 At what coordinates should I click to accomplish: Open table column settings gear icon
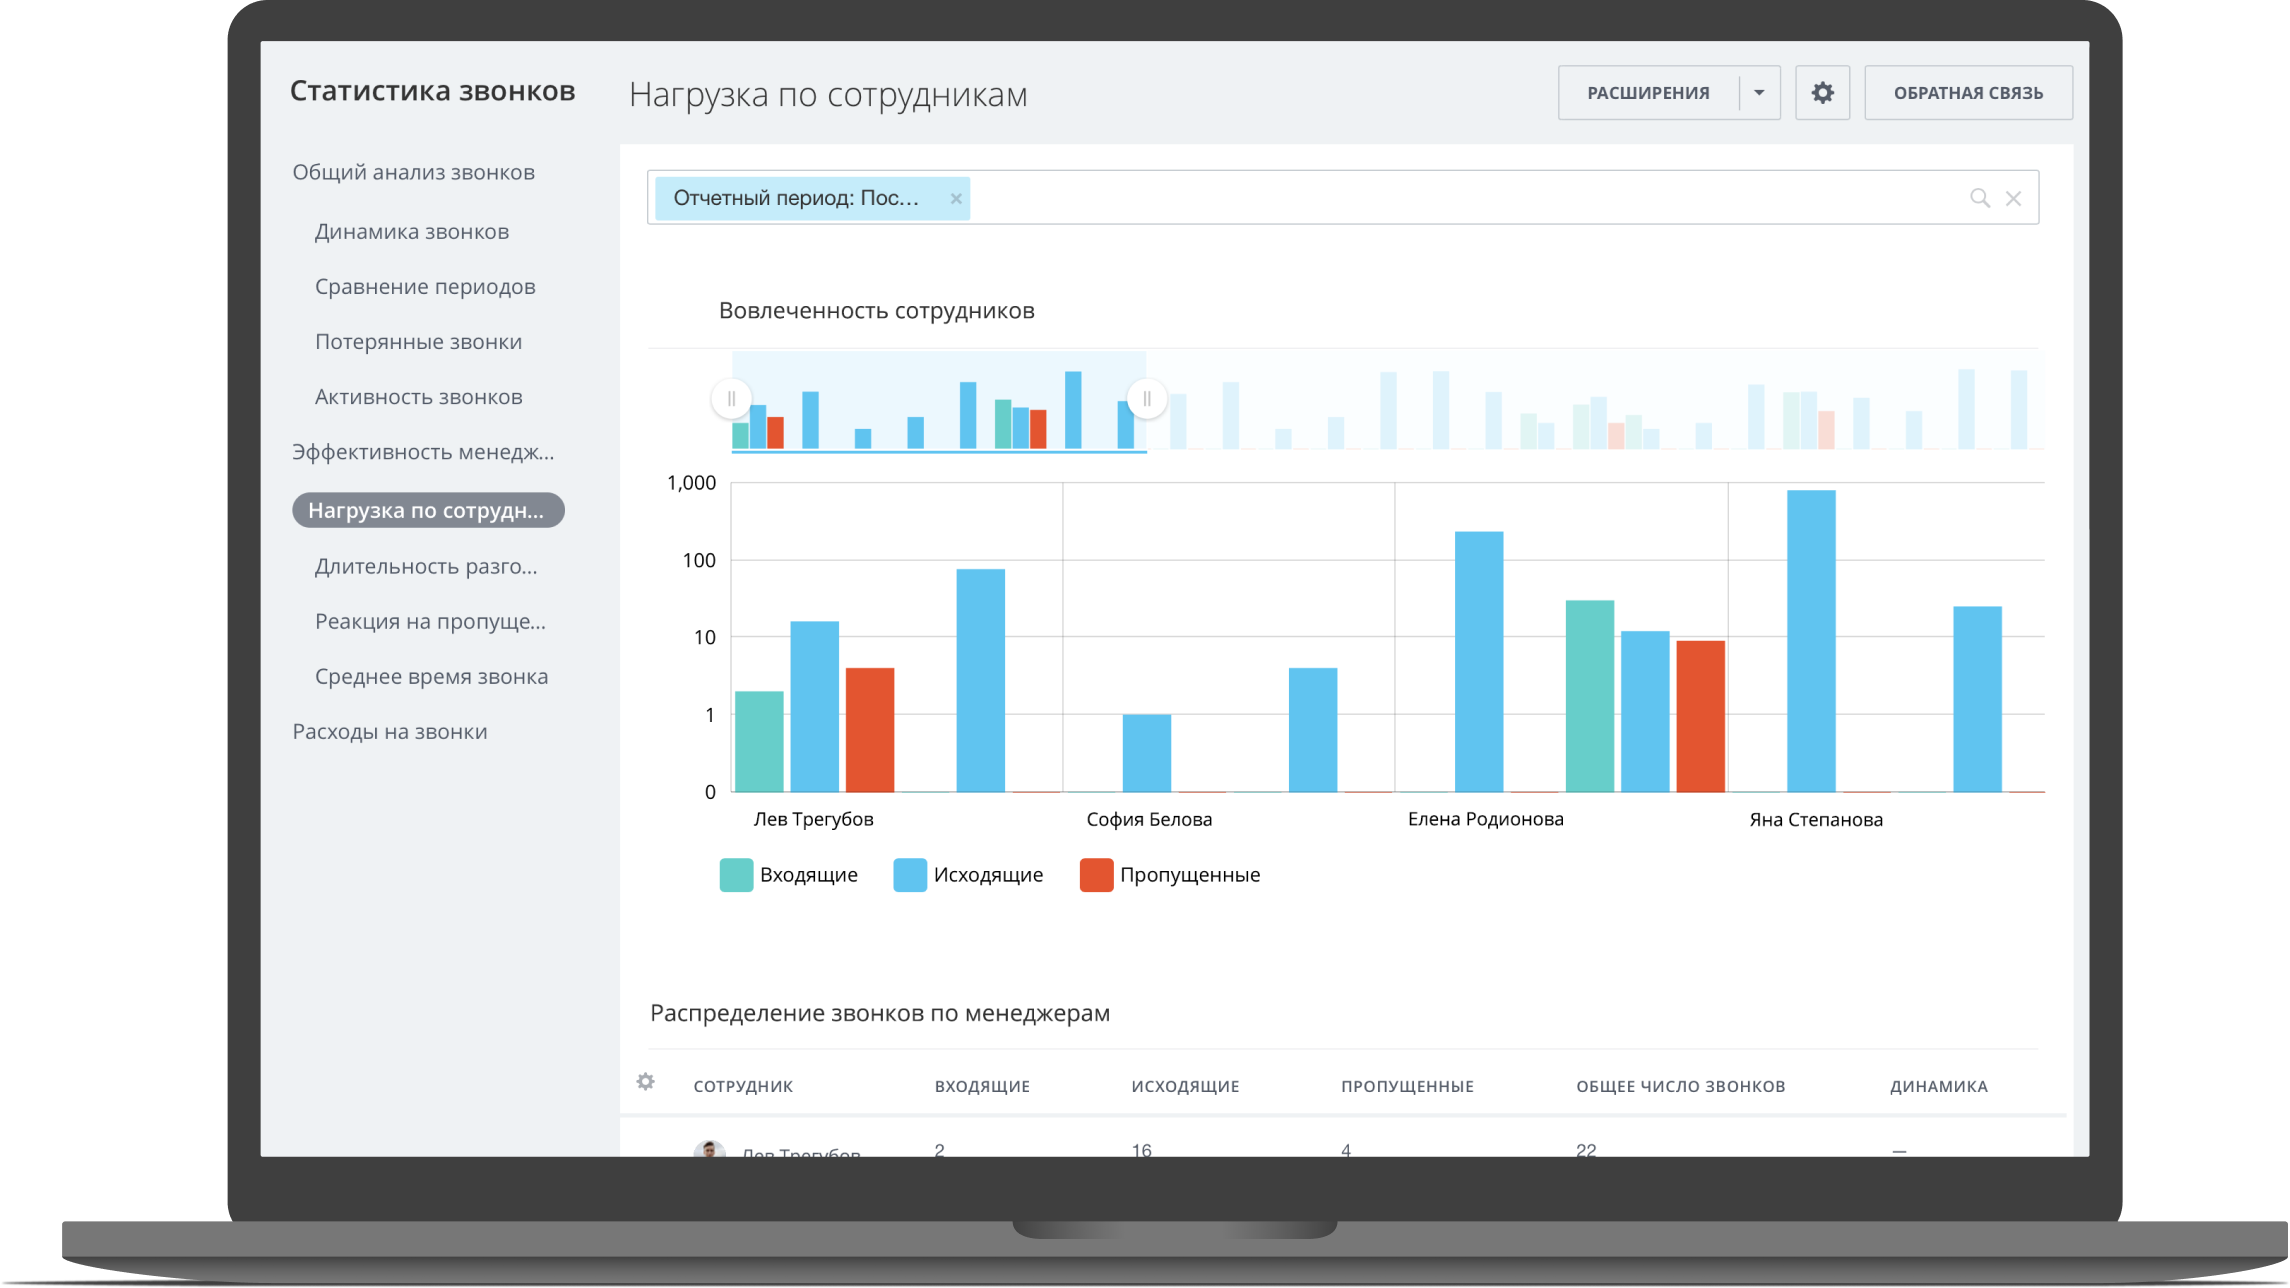(x=646, y=1082)
